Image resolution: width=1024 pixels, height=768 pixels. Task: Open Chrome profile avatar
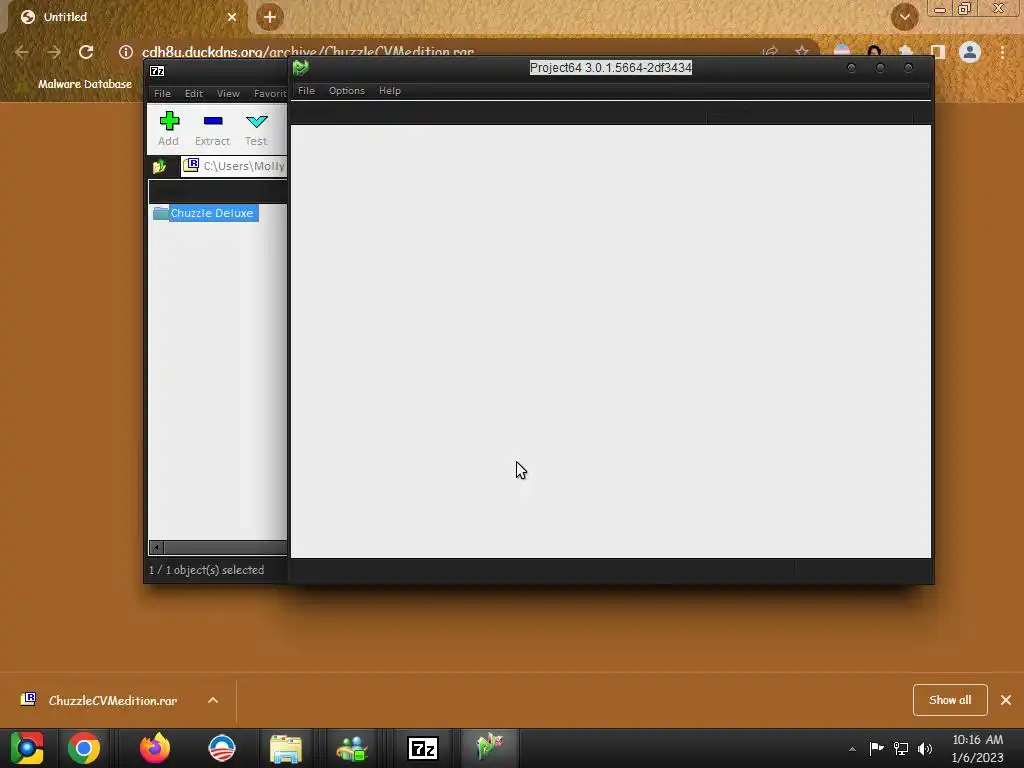[x=970, y=52]
